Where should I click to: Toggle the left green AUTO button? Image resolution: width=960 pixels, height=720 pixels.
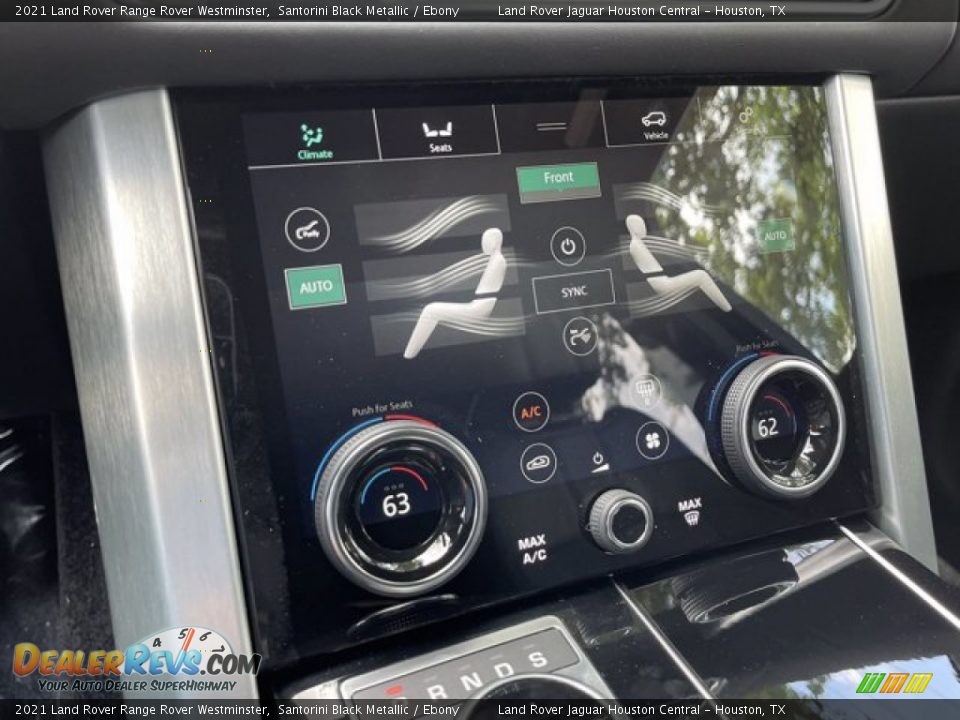(x=315, y=286)
